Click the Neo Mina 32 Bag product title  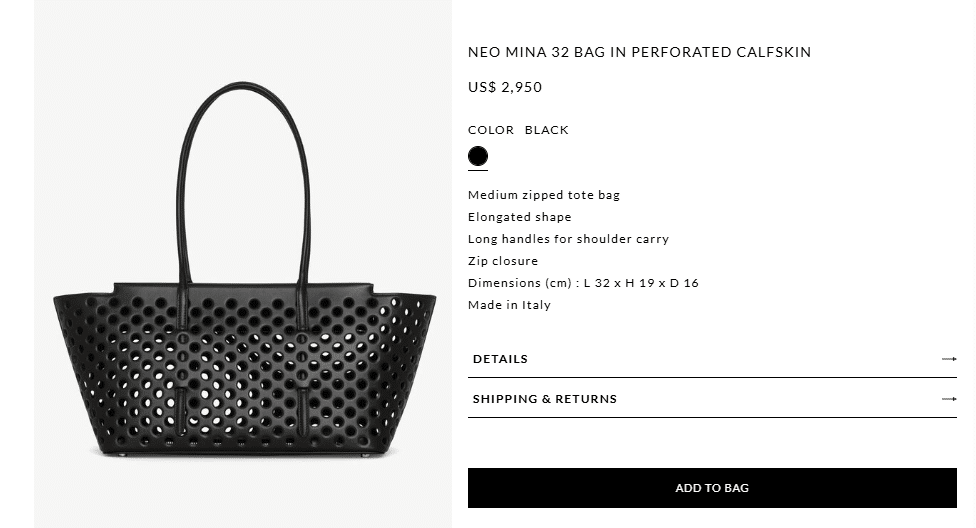coord(639,52)
